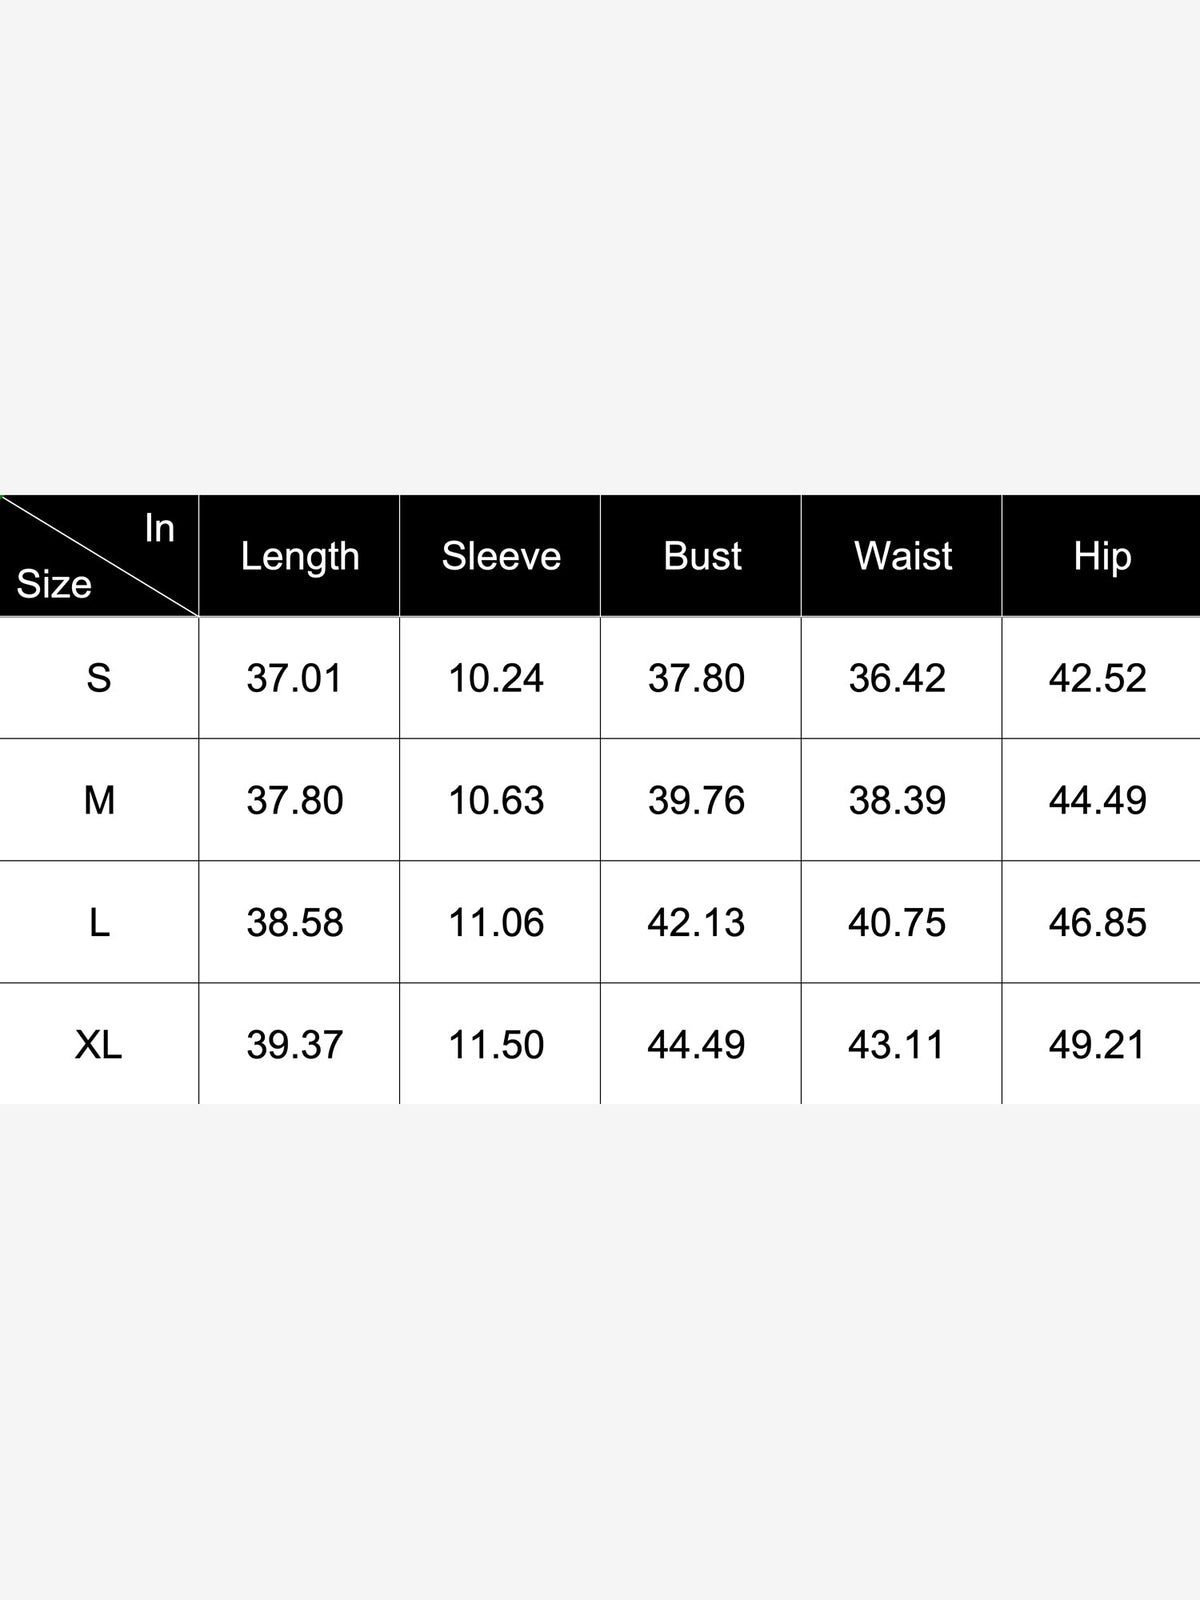Click the XL size row label
The height and width of the screenshot is (1600, 1200).
[99, 1044]
